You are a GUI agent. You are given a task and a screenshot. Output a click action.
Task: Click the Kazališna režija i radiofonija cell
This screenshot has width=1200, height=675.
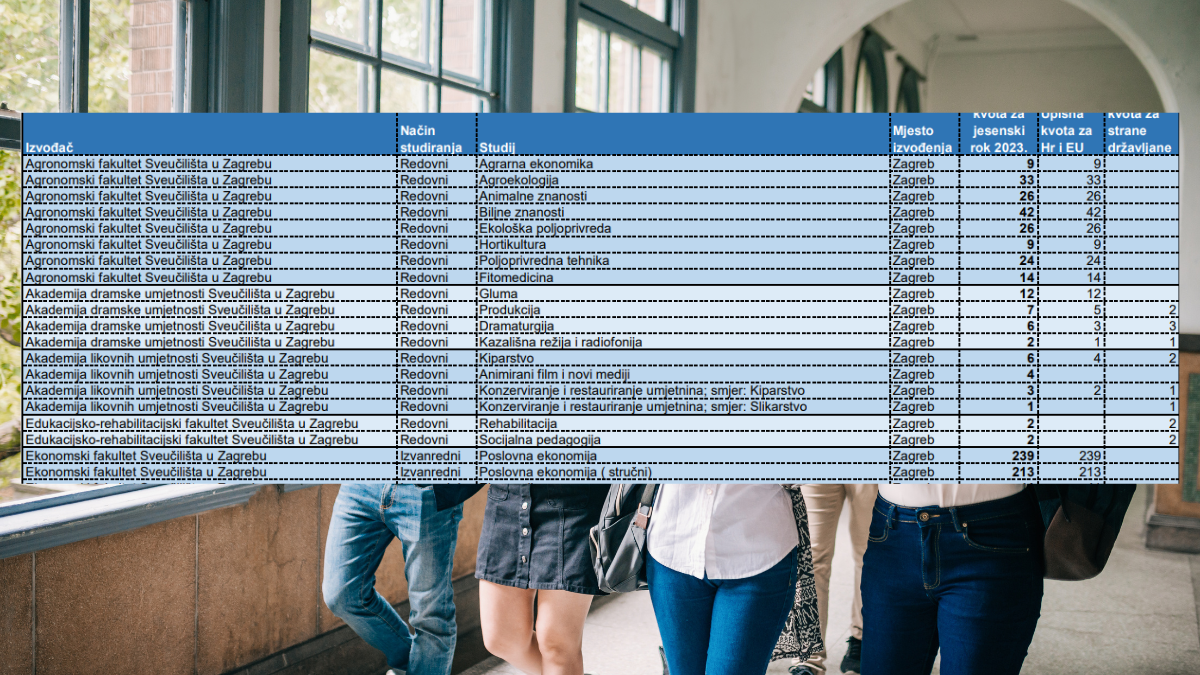pos(683,342)
